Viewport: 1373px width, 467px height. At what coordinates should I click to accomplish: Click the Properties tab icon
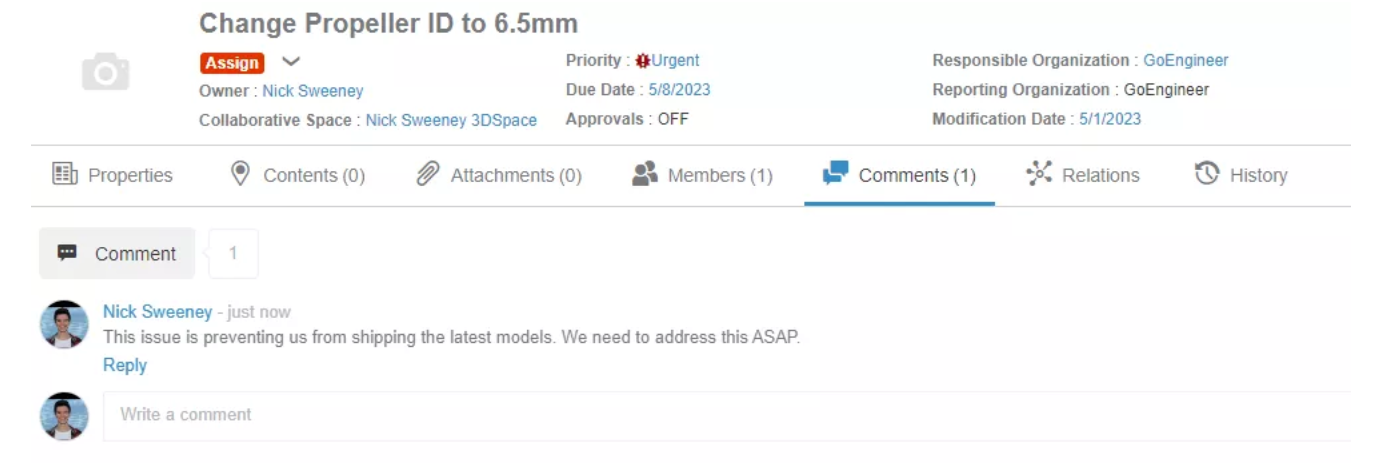65,174
